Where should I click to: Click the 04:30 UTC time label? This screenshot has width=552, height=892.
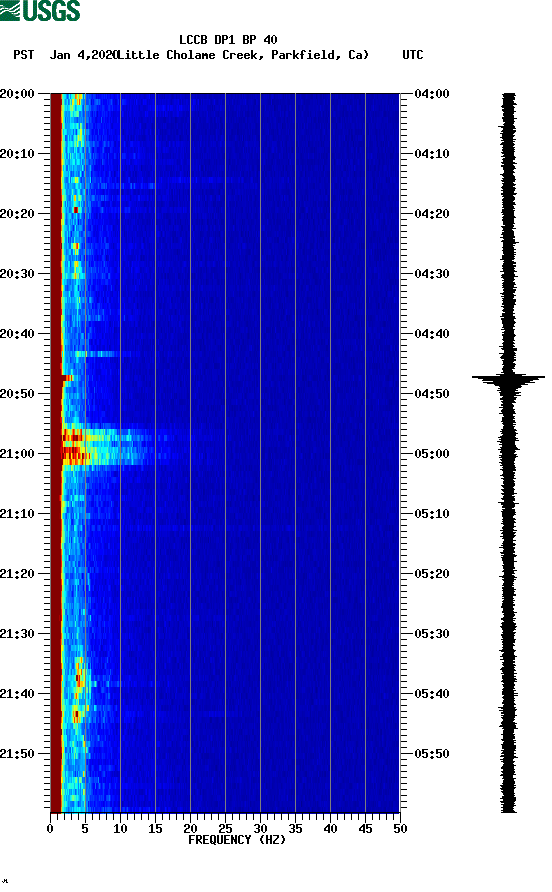point(432,274)
